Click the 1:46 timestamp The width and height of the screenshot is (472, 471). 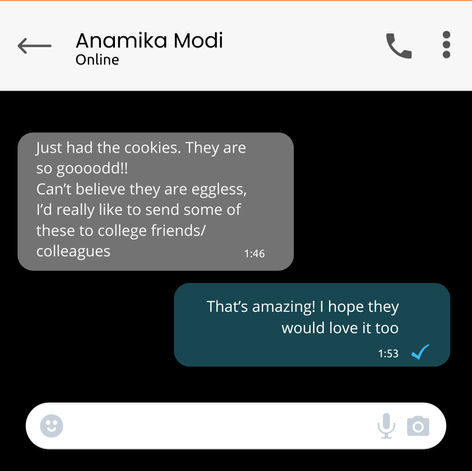[x=254, y=254]
